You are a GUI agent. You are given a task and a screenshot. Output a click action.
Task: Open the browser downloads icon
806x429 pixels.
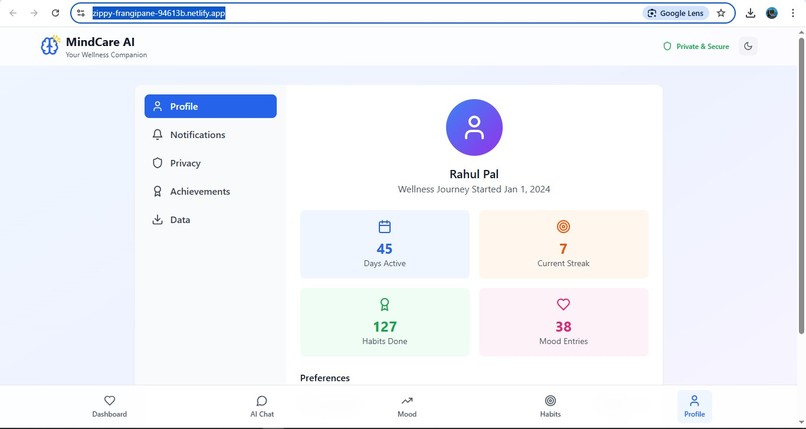tap(750, 13)
